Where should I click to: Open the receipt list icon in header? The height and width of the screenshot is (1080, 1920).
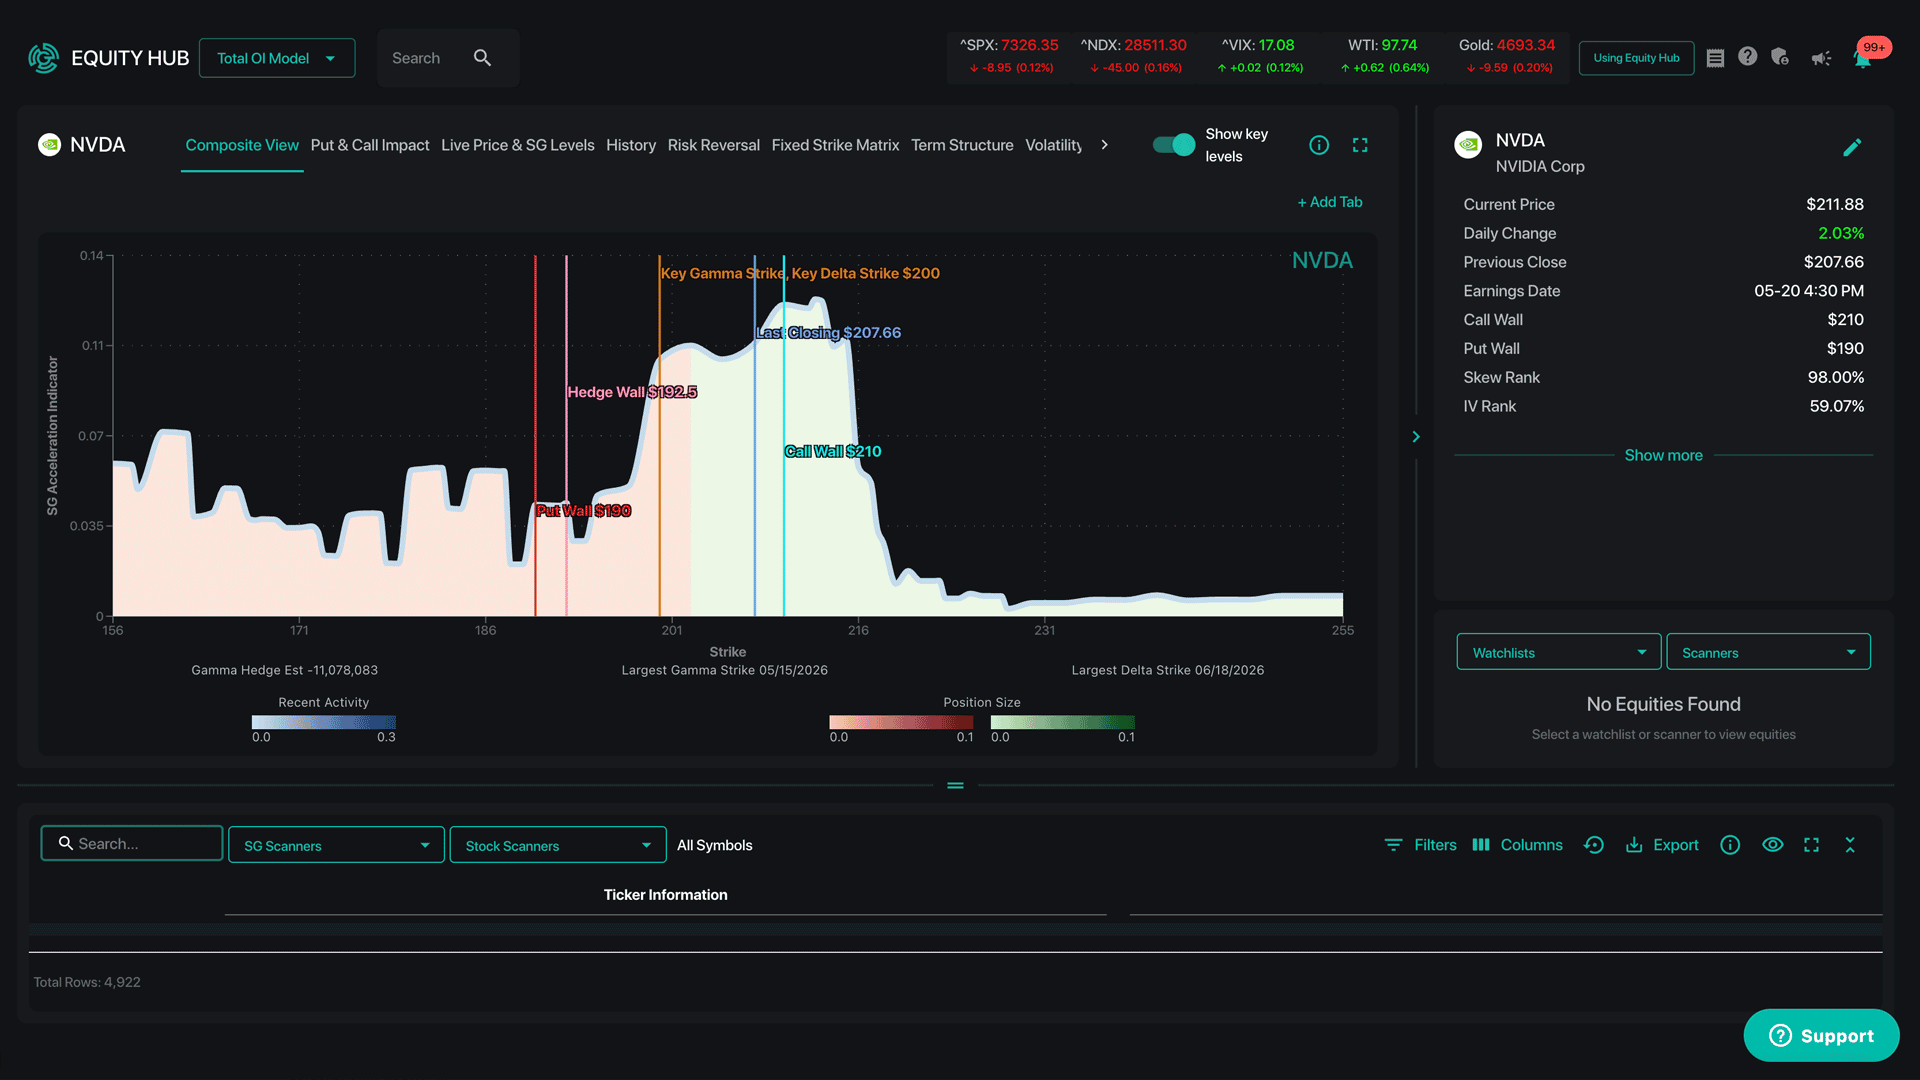(1715, 58)
